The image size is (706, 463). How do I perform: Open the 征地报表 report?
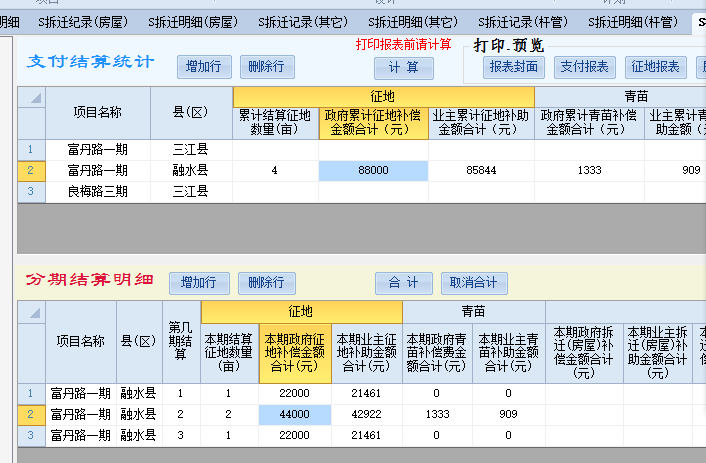pyautogui.click(x=655, y=67)
